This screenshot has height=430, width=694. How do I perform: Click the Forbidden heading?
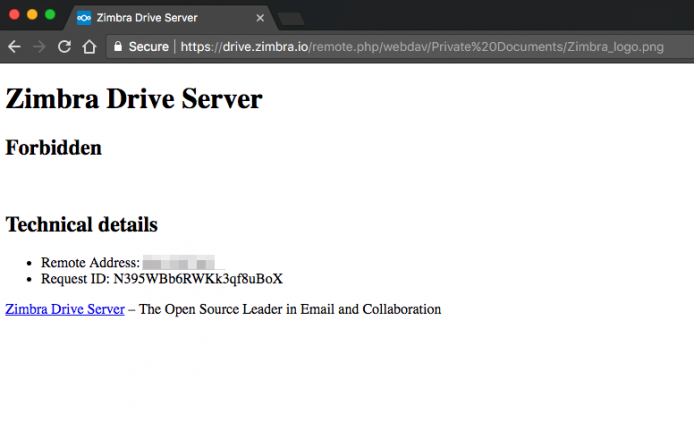tap(54, 147)
